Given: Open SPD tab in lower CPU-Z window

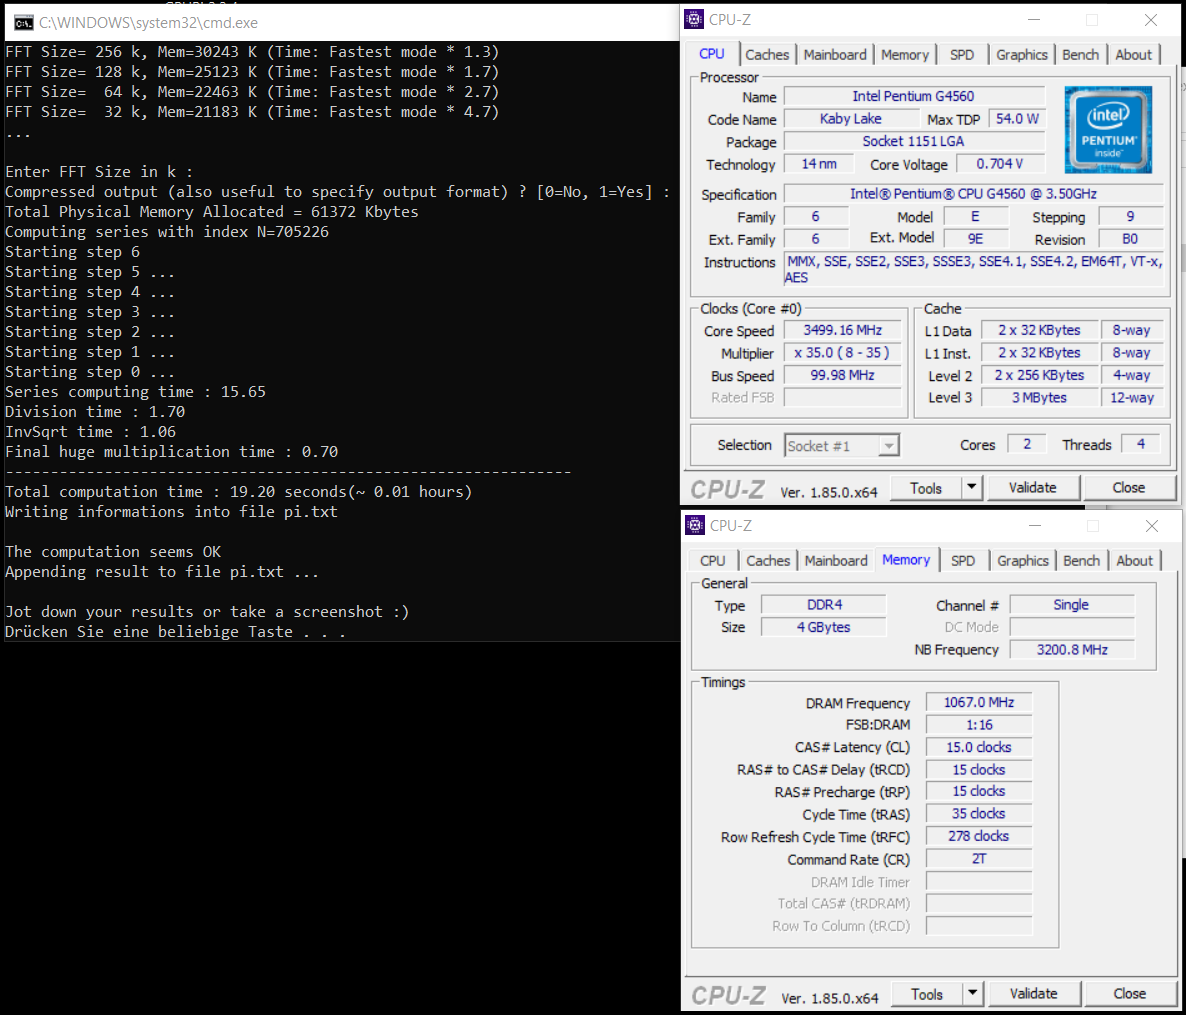Looking at the screenshot, I should 963,560.
